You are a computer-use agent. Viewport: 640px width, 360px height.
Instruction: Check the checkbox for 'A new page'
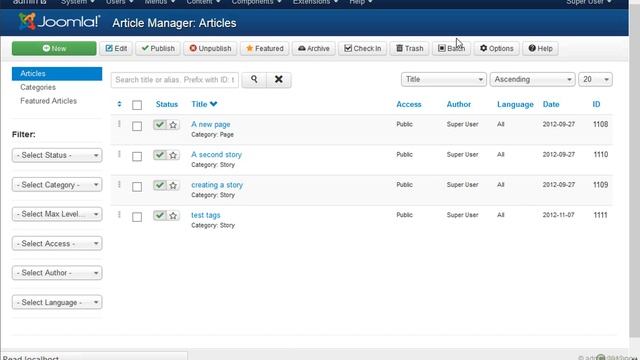(x=137, y=126)
